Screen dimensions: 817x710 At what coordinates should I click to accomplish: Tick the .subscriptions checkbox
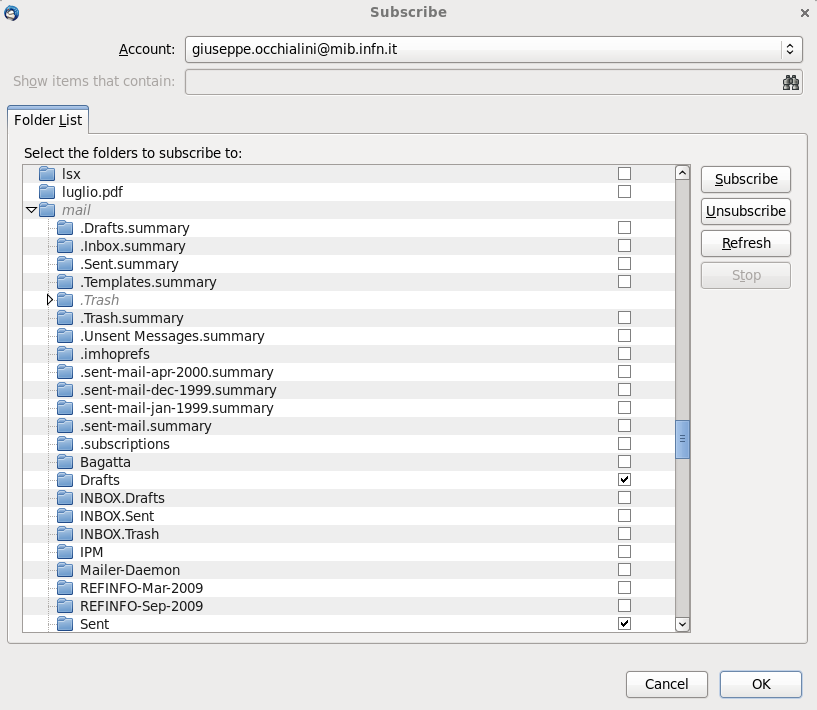pyautogui.click(x=624, y=444)
